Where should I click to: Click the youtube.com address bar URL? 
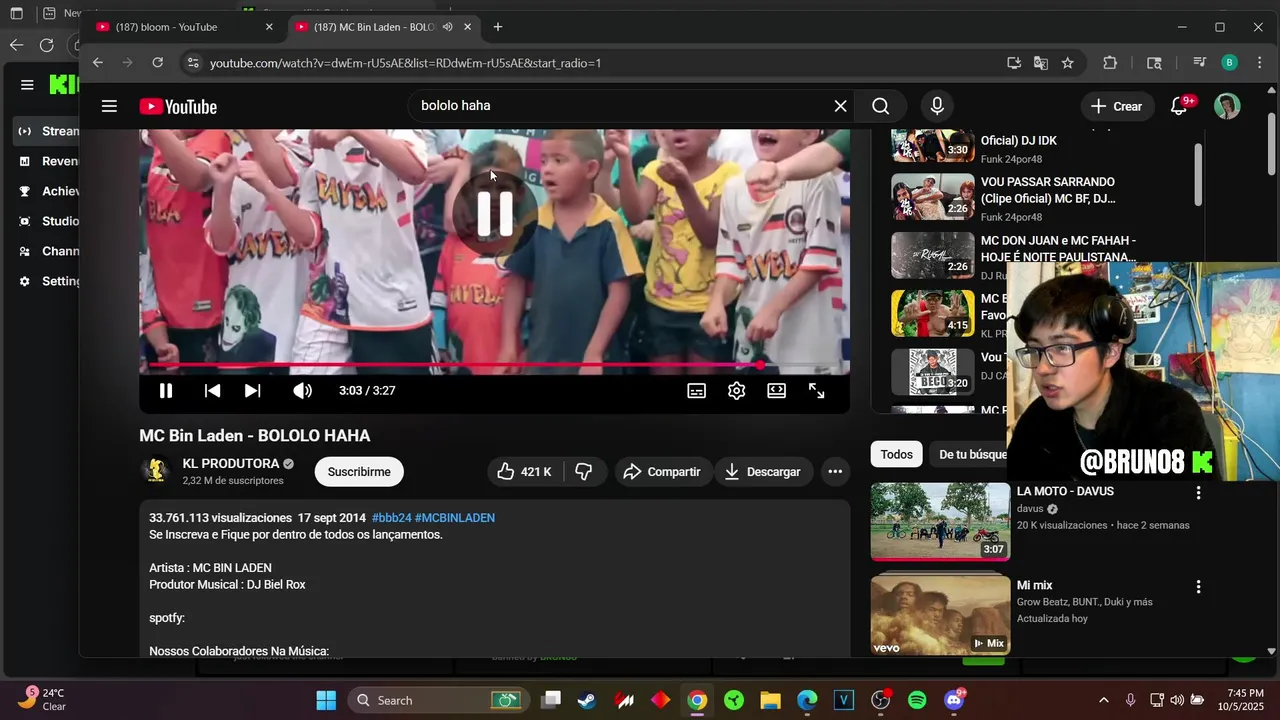tap(405, 63)
